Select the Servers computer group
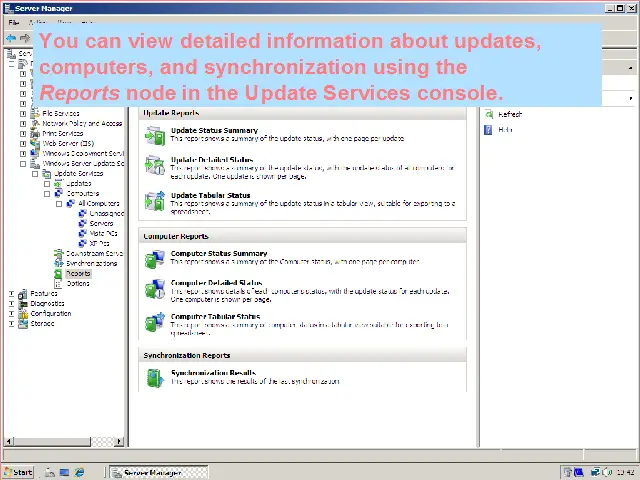 point(101,223)
